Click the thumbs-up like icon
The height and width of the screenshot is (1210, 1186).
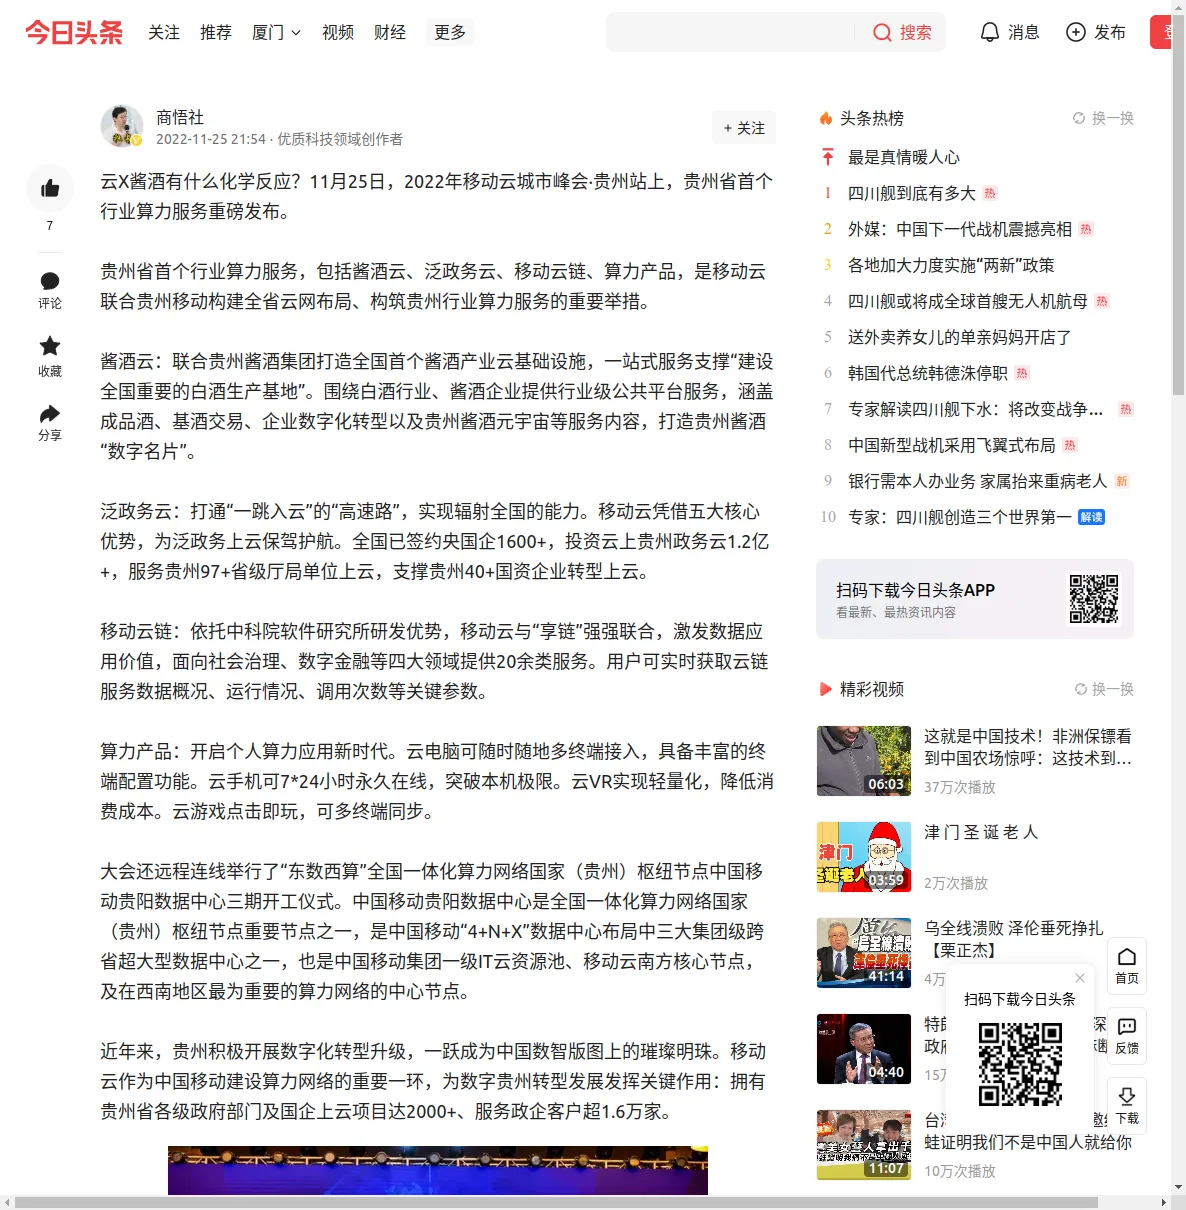[50, 188]
